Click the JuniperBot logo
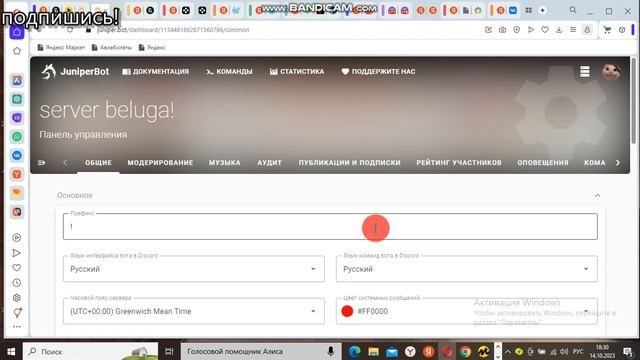The width and height of the screenshot is (640, 360). [75, 71]
